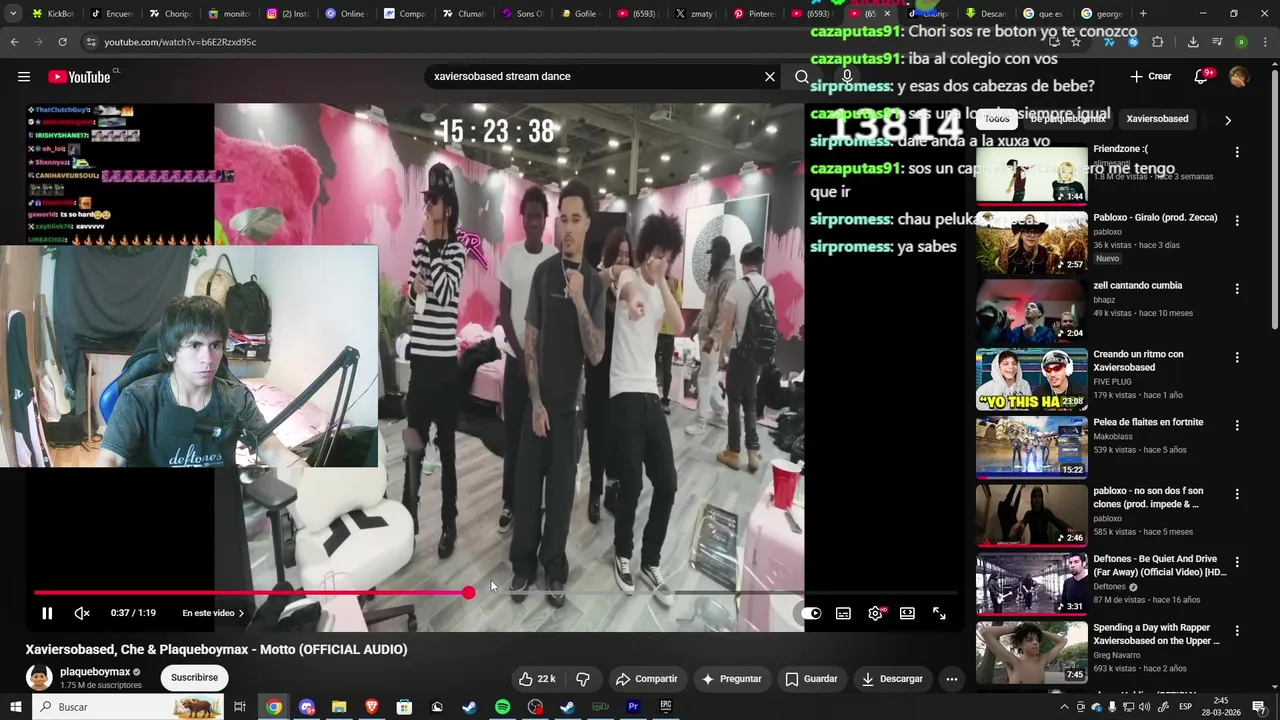Open subtitles/captions button
The image size is (1280, 720).
click(x=843, y=613)
